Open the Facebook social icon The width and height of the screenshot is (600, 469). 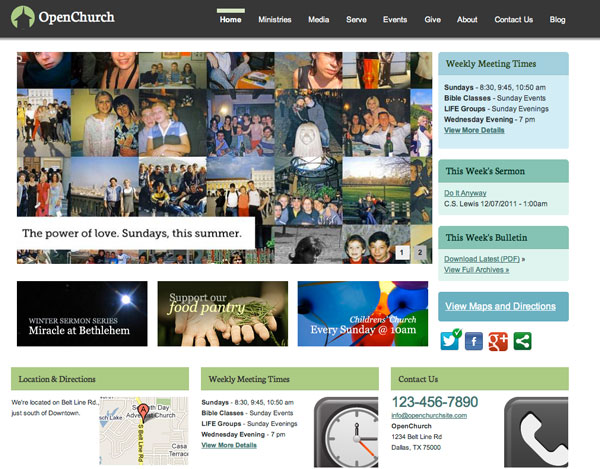[474, 341]
